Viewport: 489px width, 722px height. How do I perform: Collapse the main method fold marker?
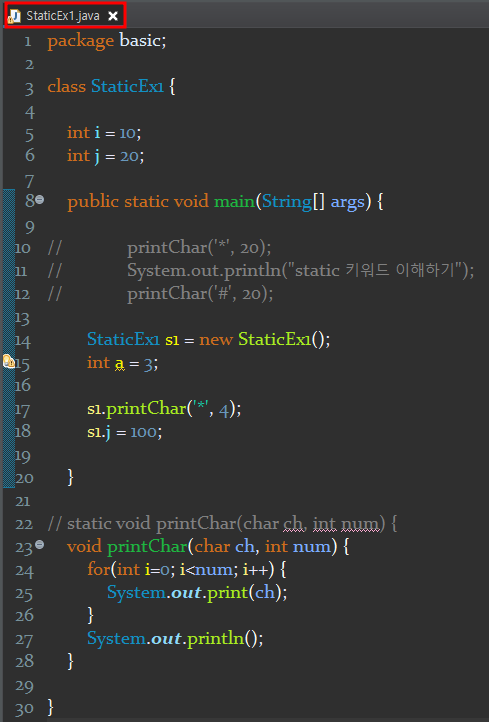coord(40,199)
